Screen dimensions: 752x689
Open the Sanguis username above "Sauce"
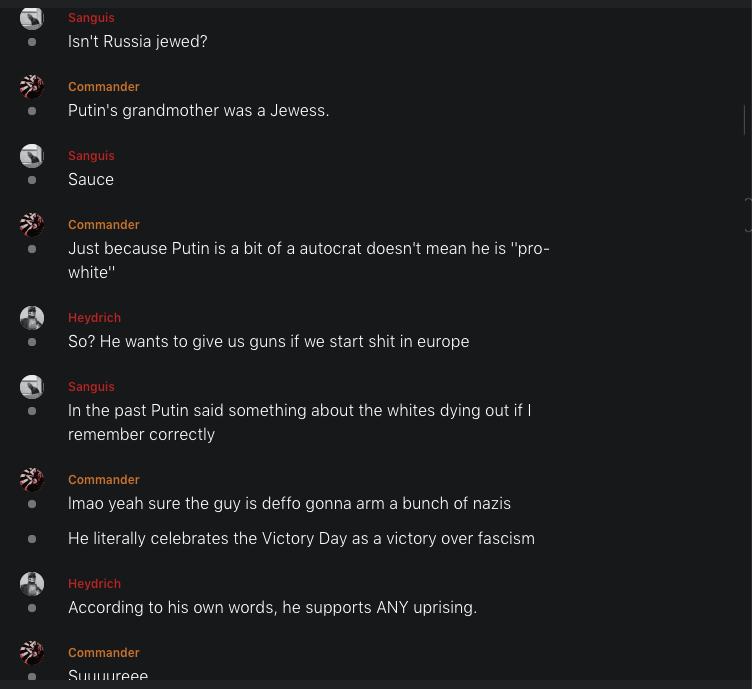click(91, 156)
